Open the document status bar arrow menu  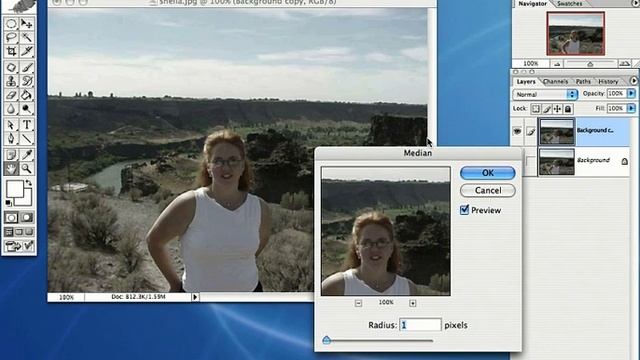point(195,297)
